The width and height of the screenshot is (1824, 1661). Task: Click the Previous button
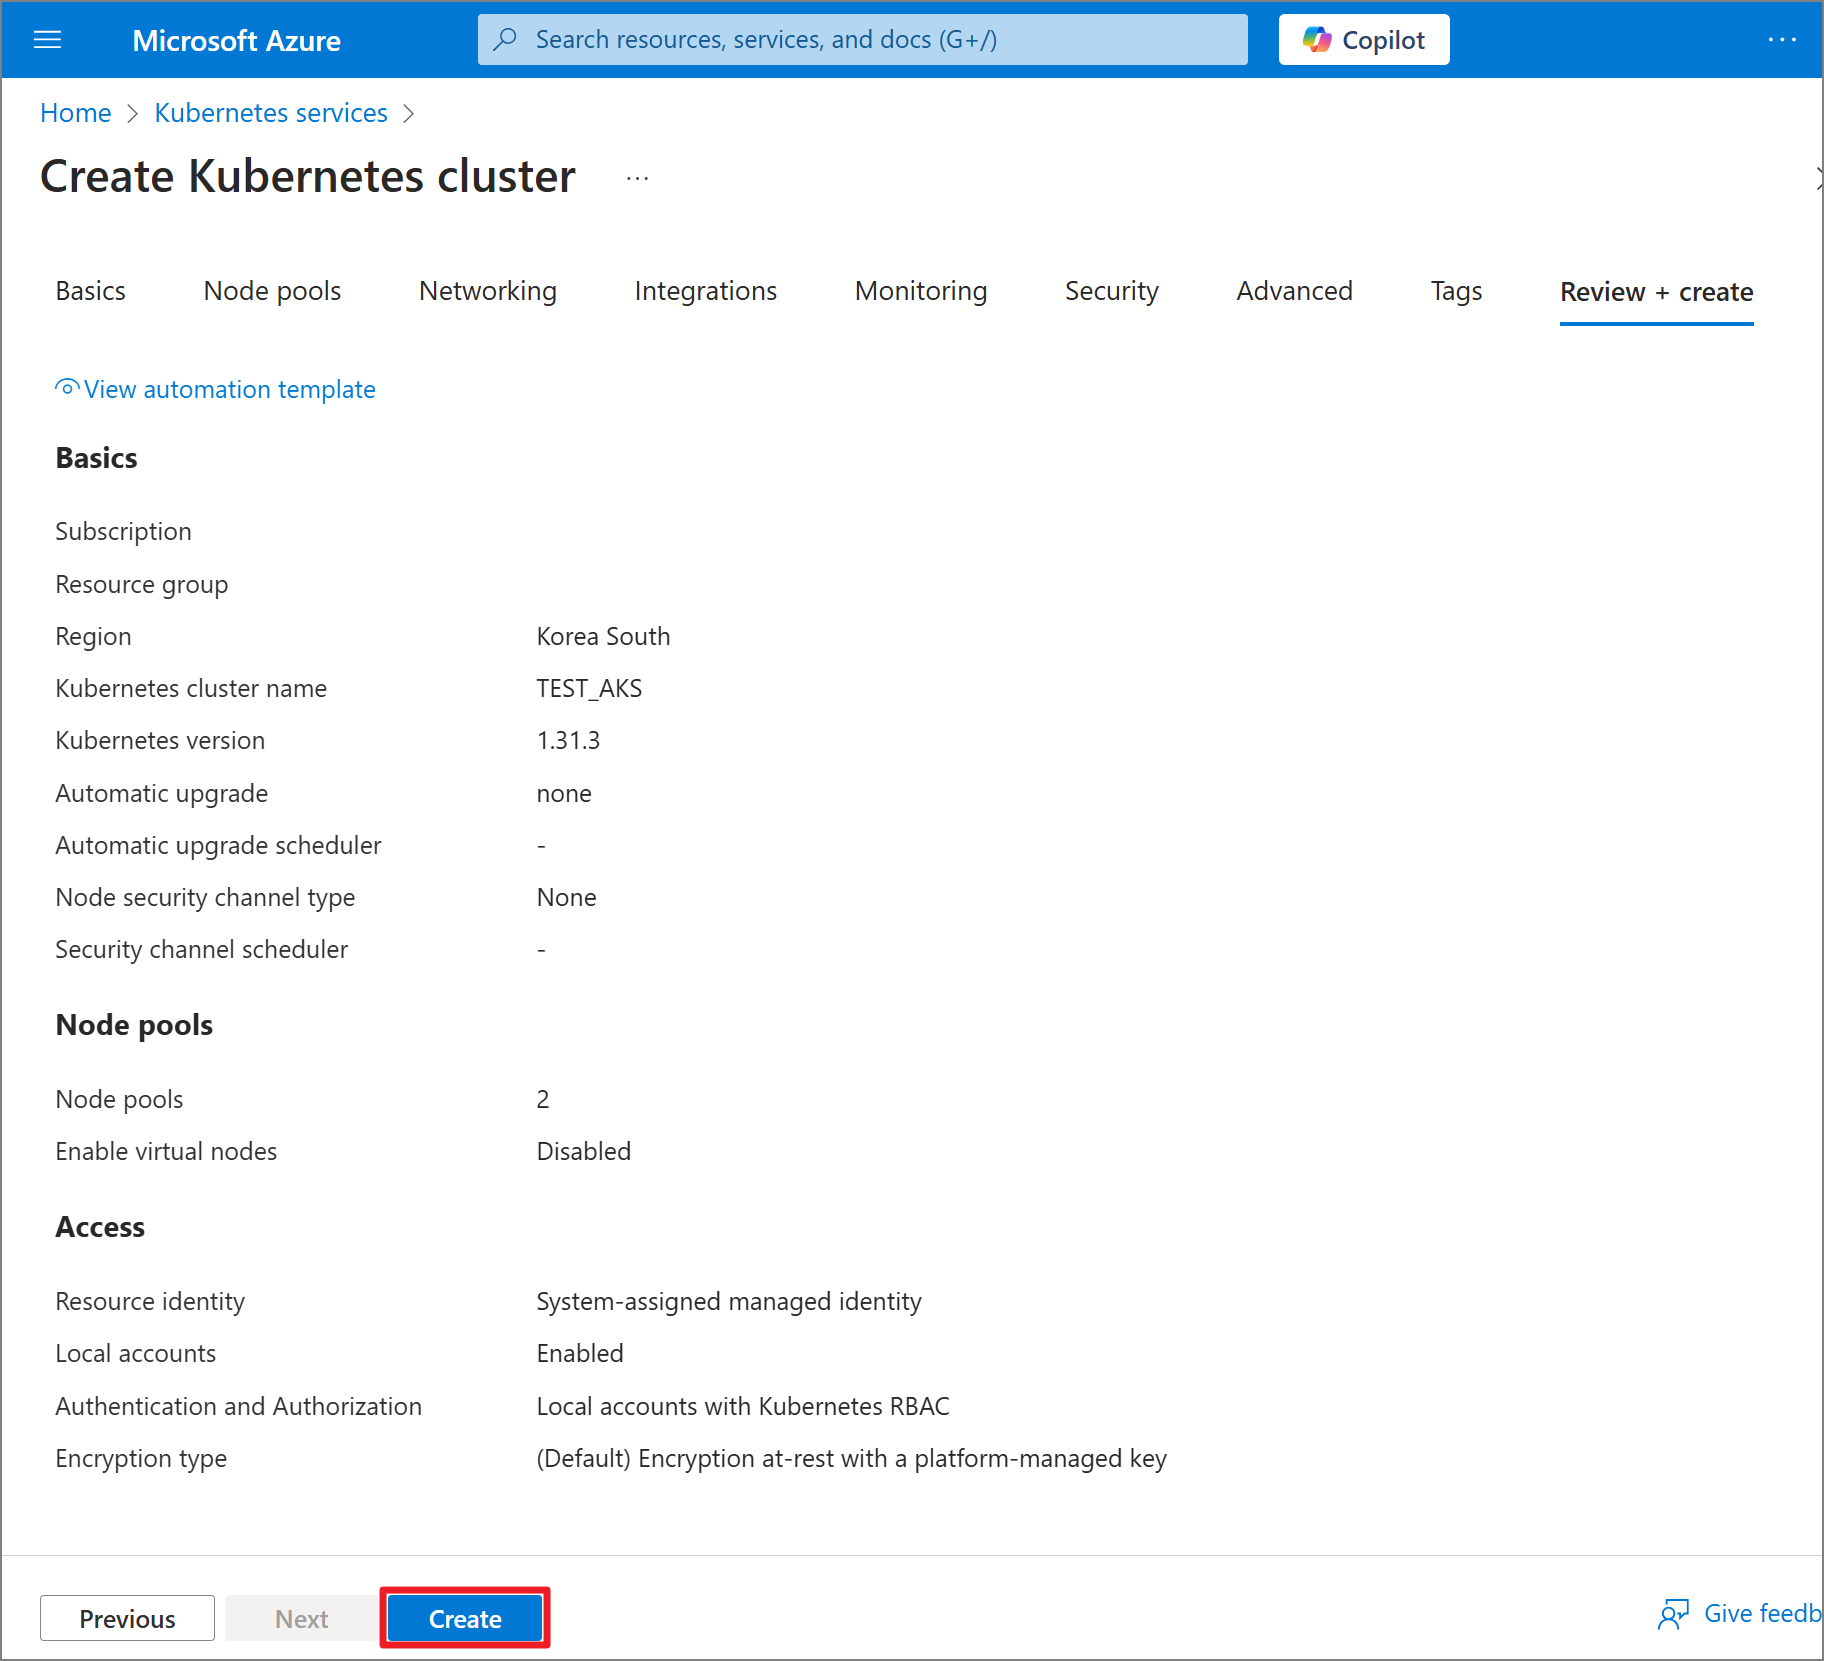point(127,1618)
